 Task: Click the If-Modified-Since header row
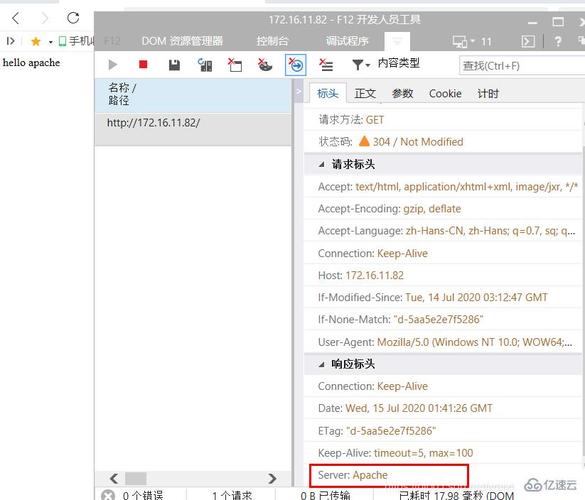pyautogui.click(x=443, y=297)
